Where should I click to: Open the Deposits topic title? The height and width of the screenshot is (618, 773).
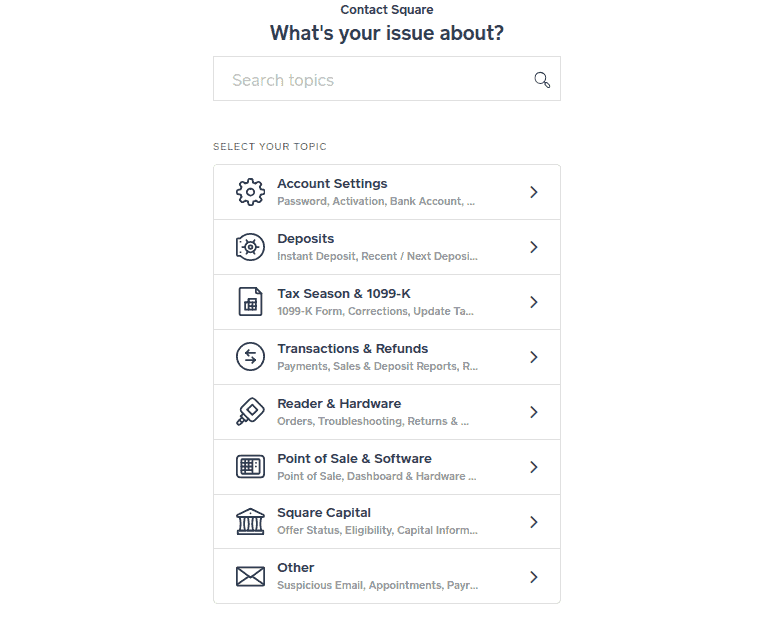(306, 239)
